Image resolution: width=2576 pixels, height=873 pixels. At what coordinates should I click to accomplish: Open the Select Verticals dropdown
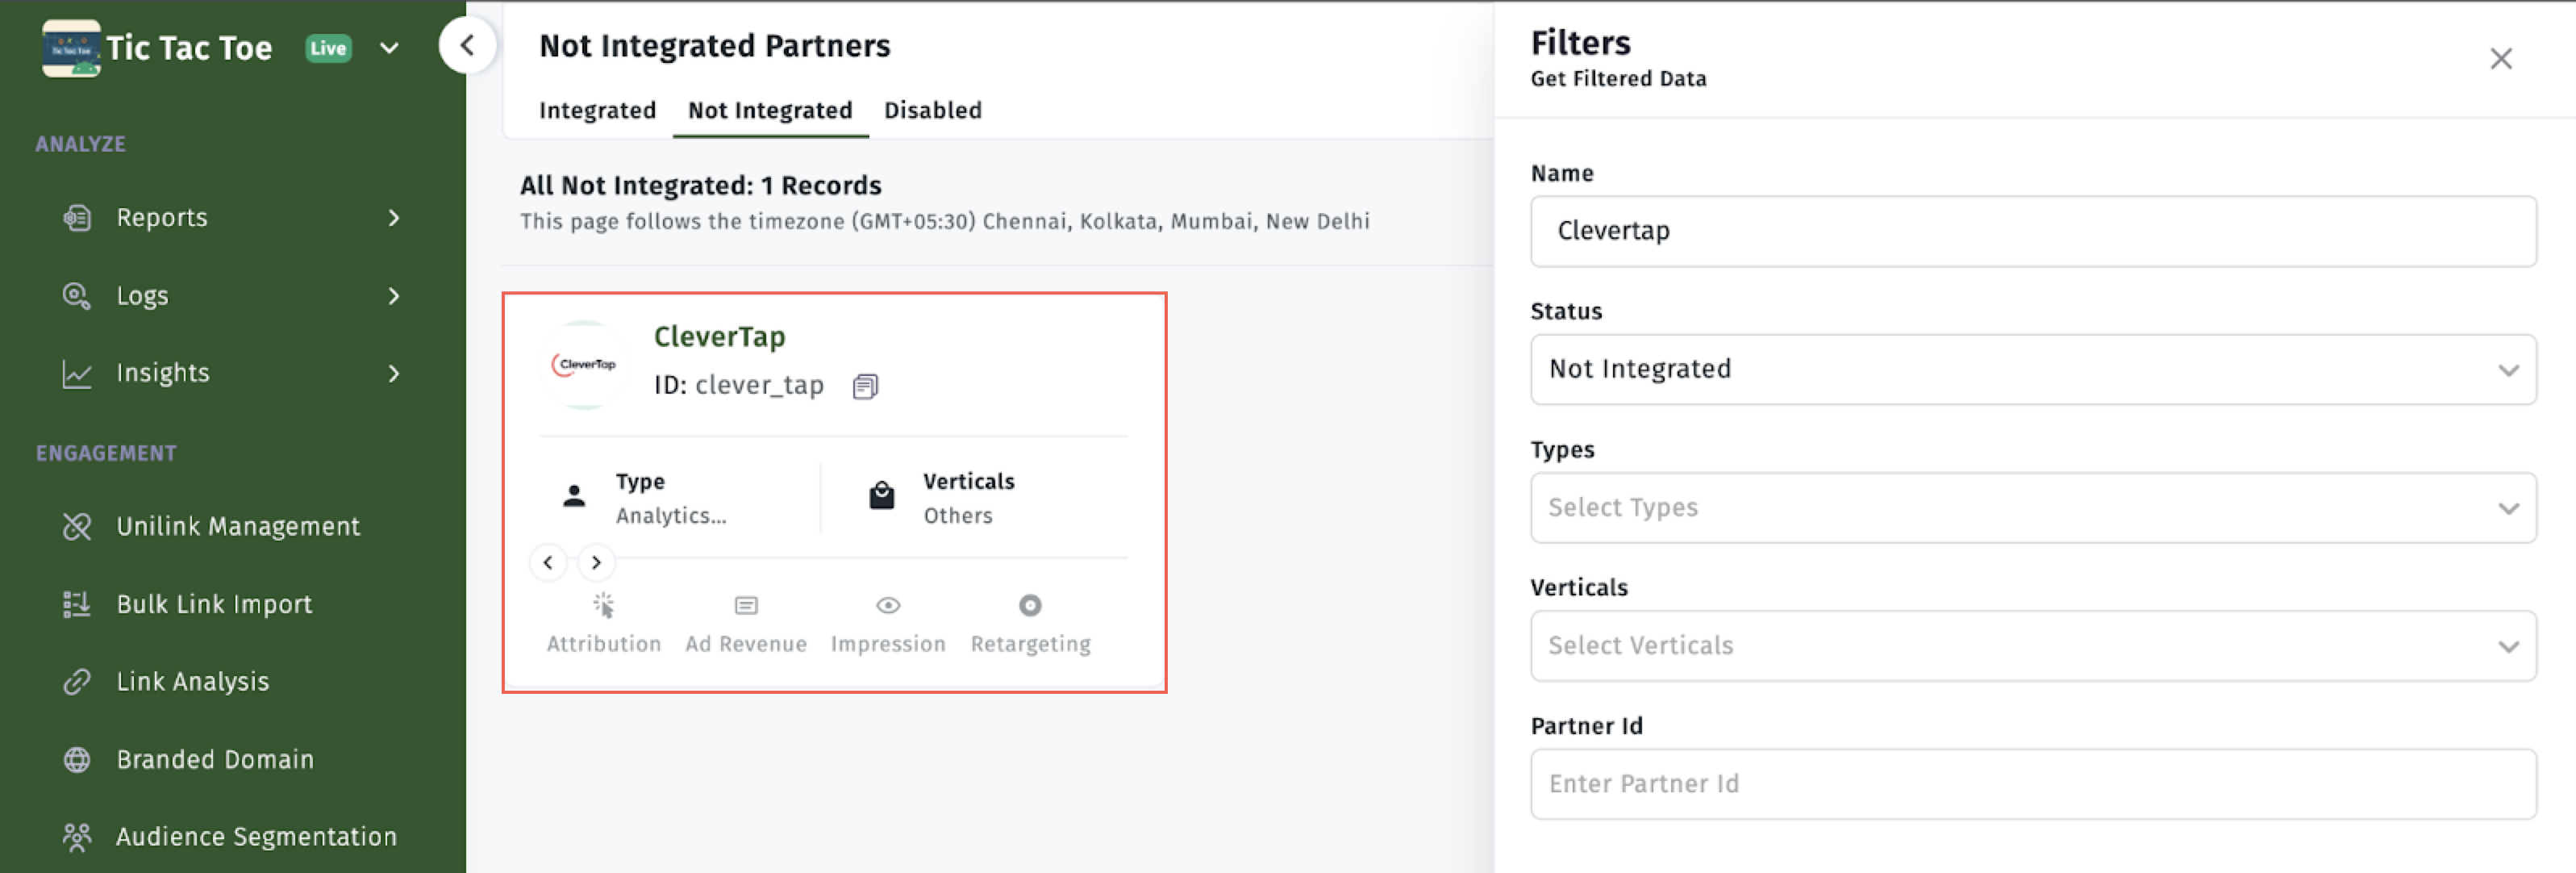tap(2033, 646)
